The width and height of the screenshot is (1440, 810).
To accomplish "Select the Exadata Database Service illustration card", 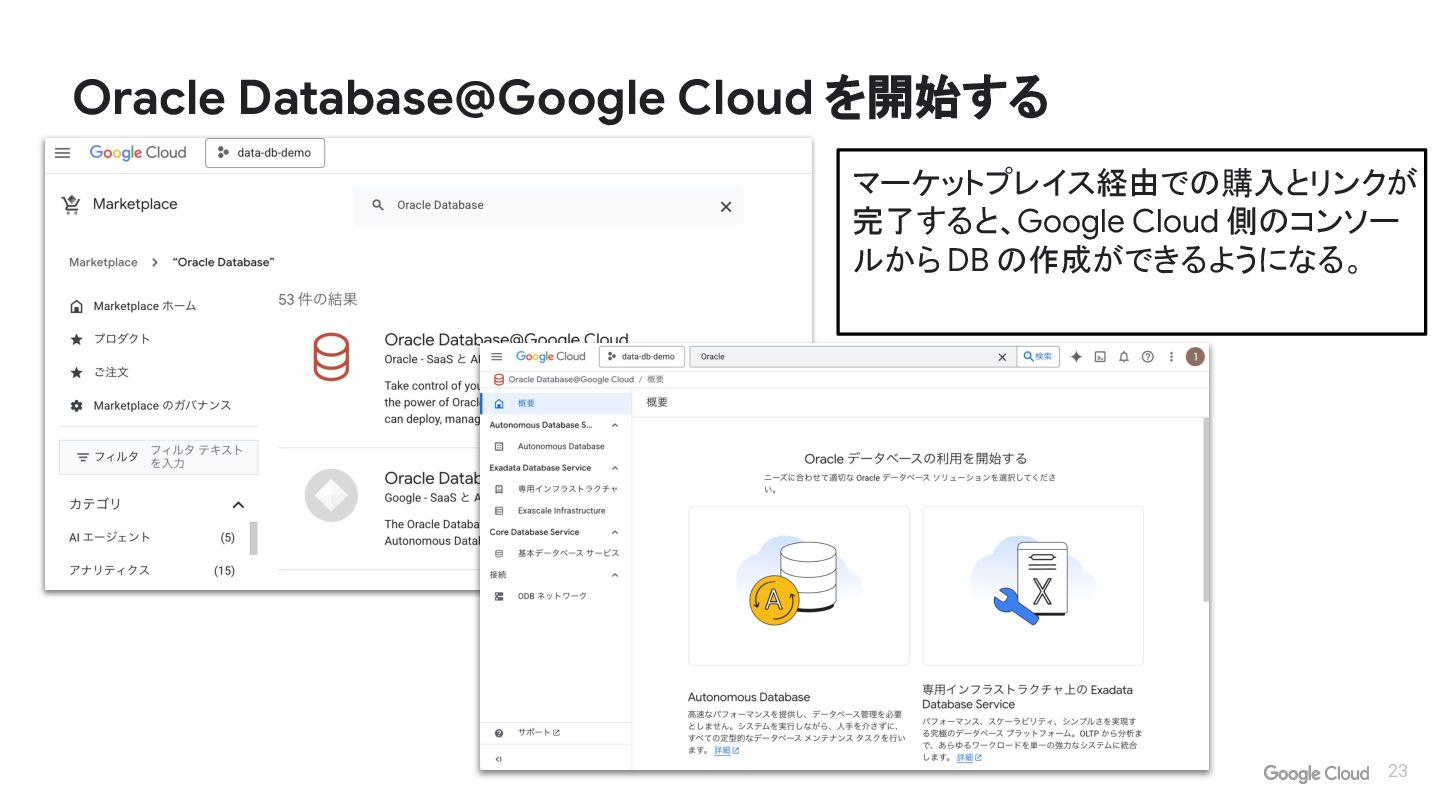I will (1033, 585).
